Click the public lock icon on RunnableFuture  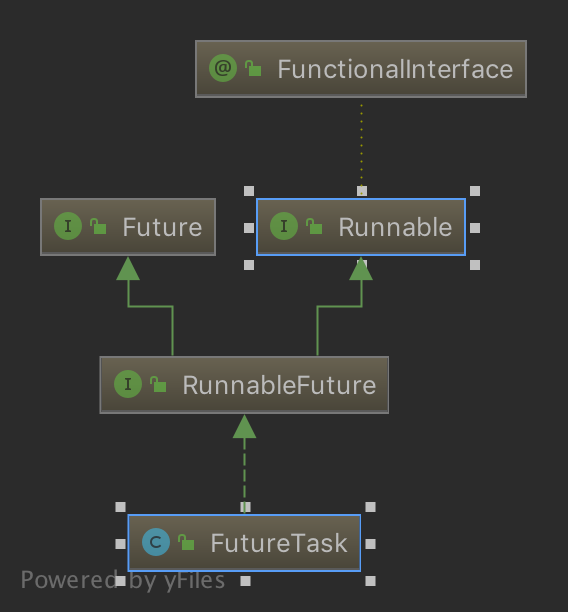[x=158, y=384]
